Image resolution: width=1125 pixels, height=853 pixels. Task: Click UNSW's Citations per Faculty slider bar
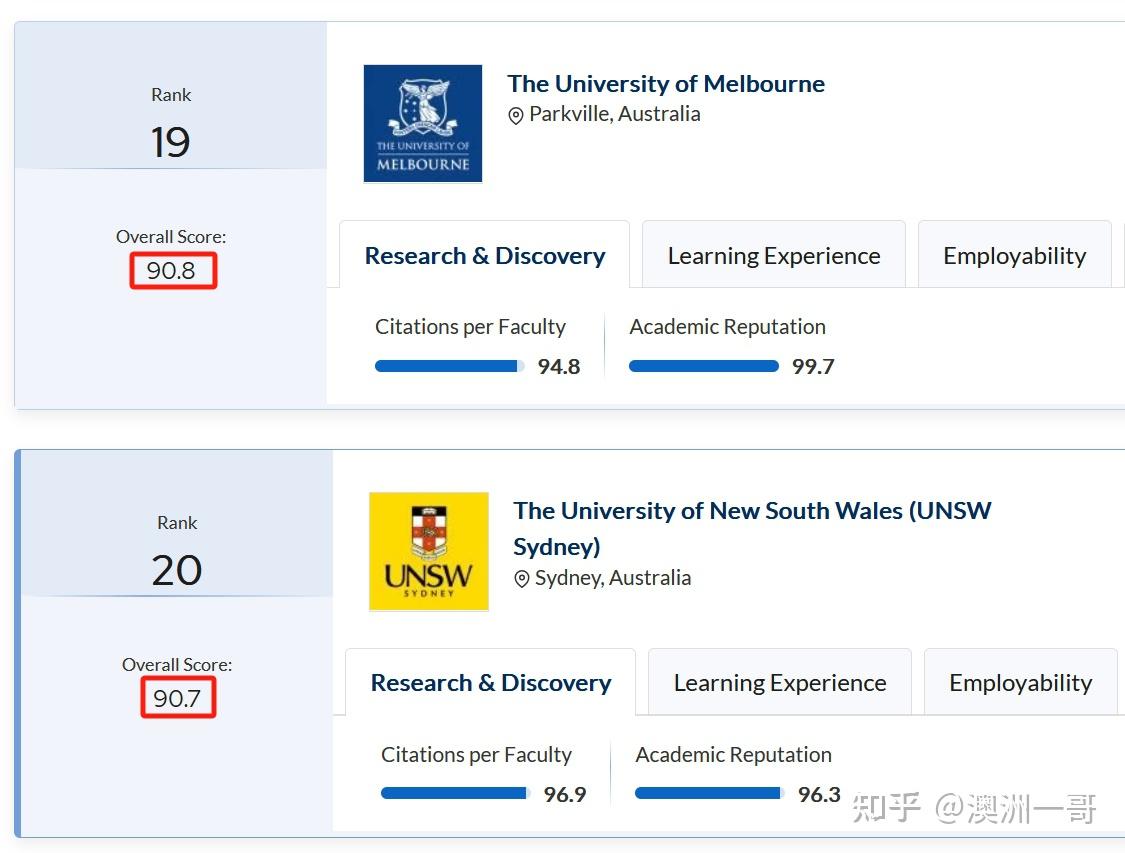tap(453, 793)
